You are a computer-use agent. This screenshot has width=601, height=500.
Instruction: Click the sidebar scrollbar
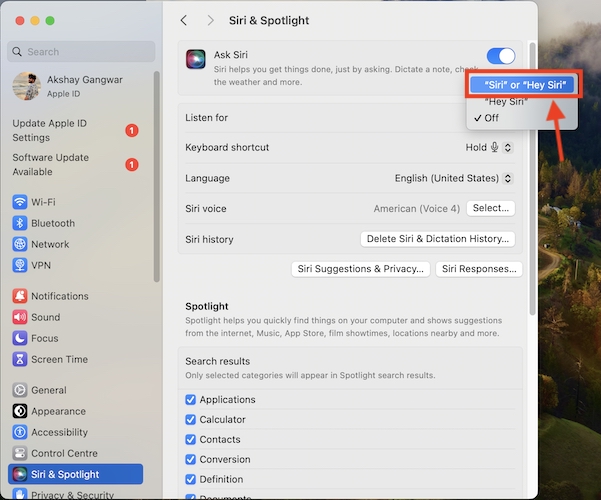(x=156, y=176)
